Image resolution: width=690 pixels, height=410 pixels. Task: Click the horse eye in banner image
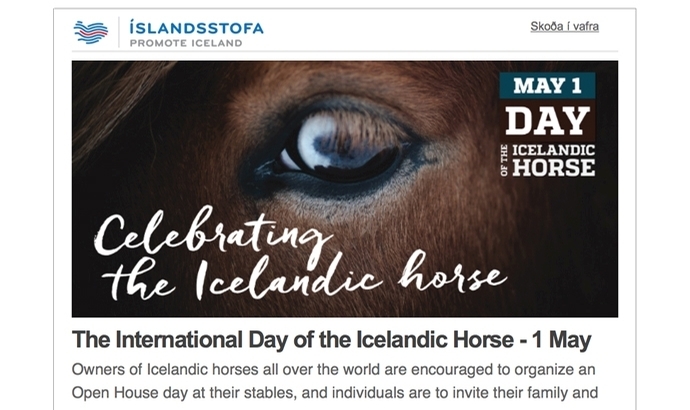(341, 145)
